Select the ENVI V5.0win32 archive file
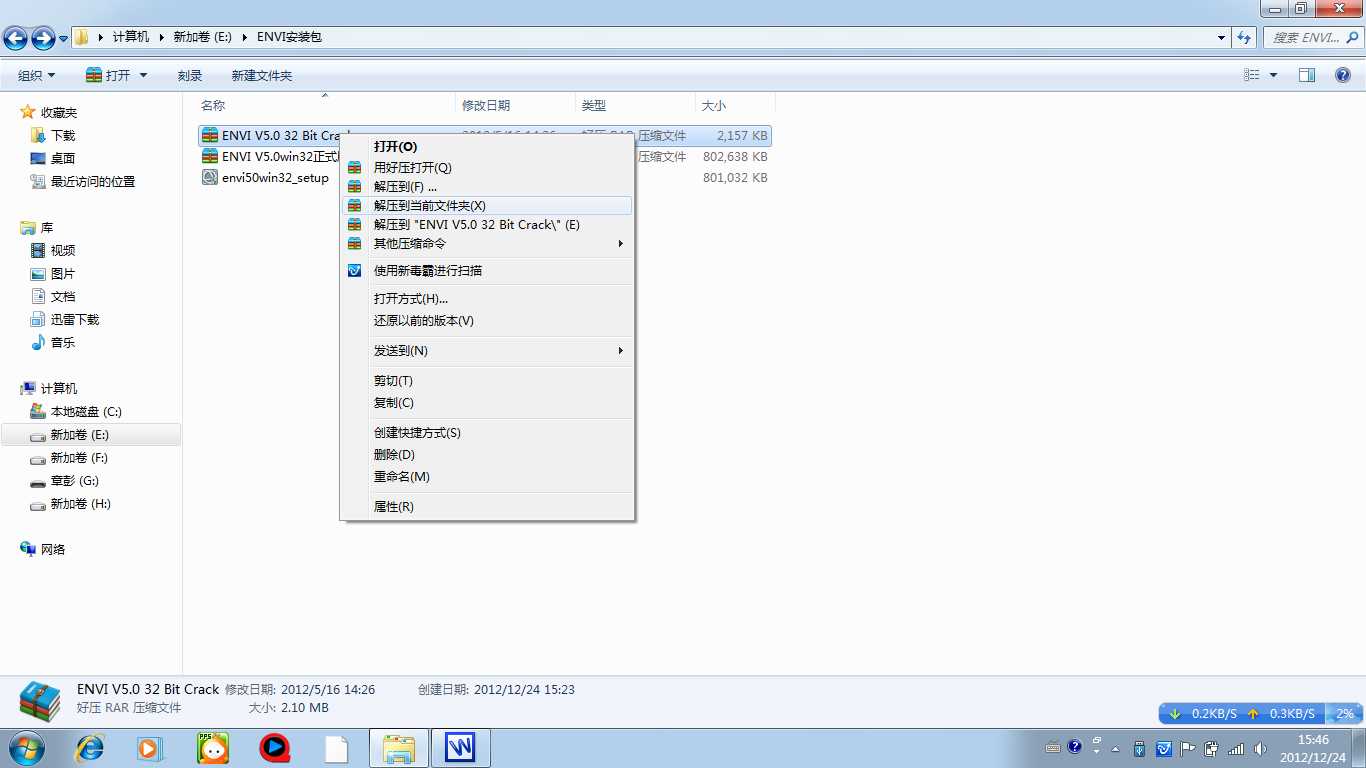Viewport: 1366px width, 768px height. point(270,156)
